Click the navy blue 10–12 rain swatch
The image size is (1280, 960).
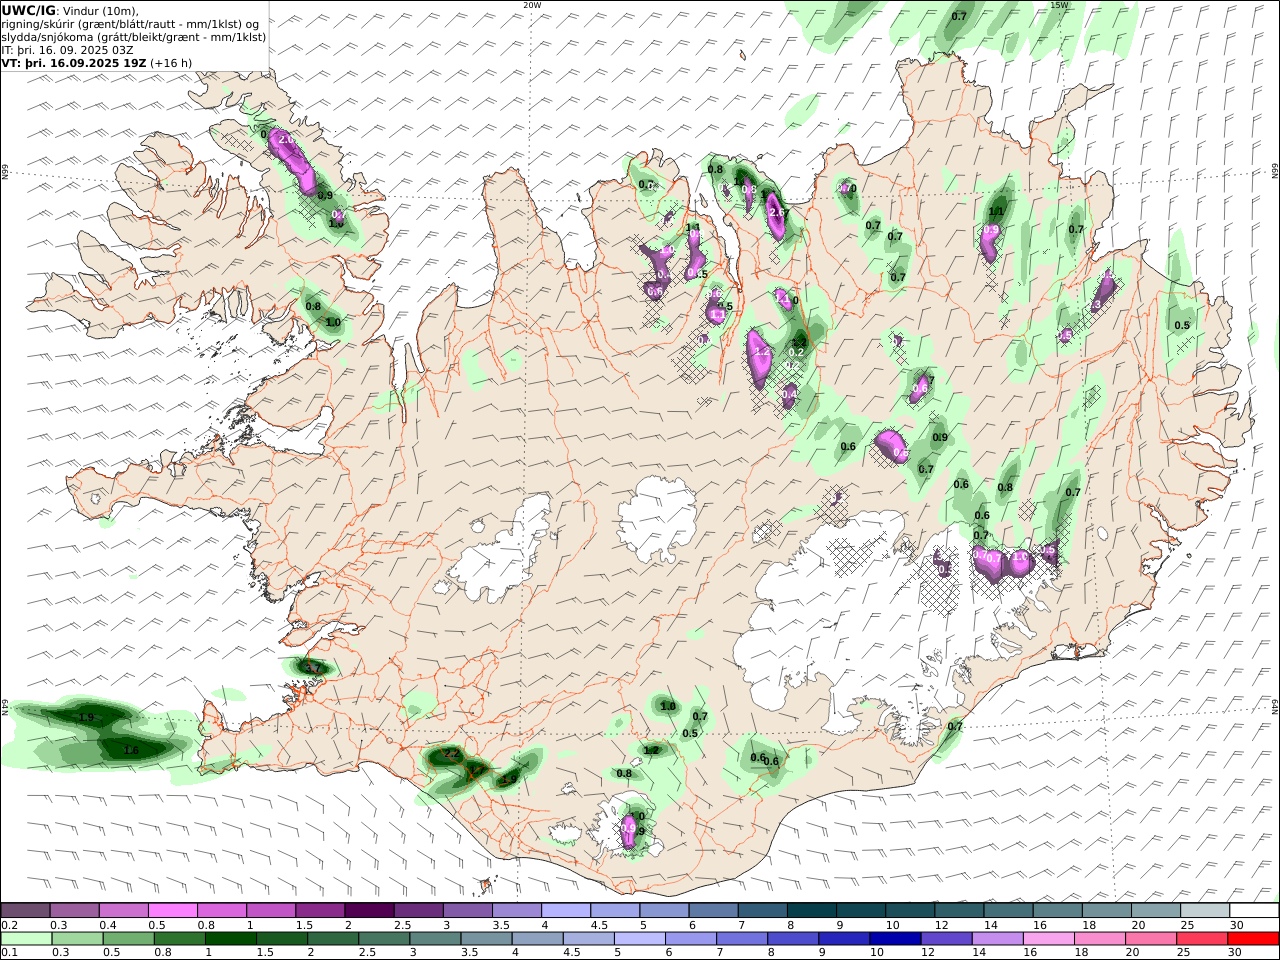coord(894,939)
